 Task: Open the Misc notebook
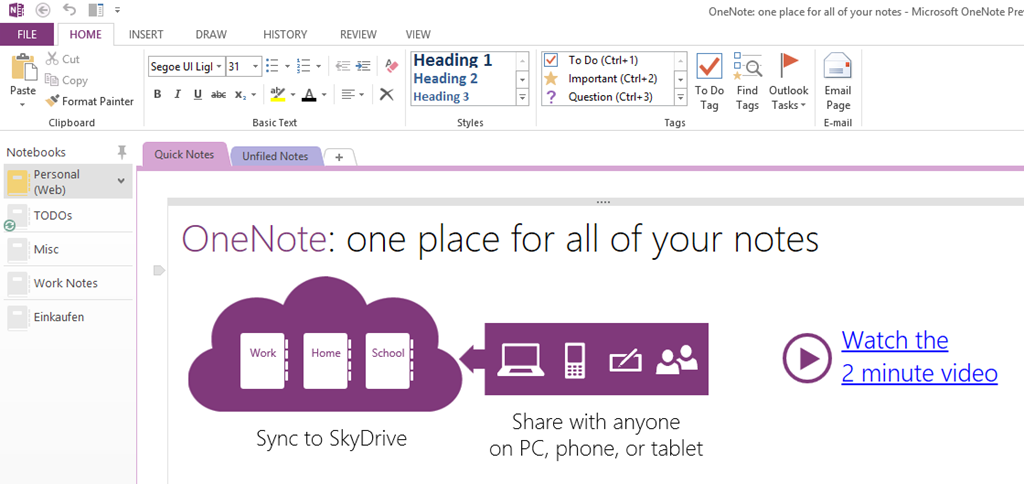point(68,249)
